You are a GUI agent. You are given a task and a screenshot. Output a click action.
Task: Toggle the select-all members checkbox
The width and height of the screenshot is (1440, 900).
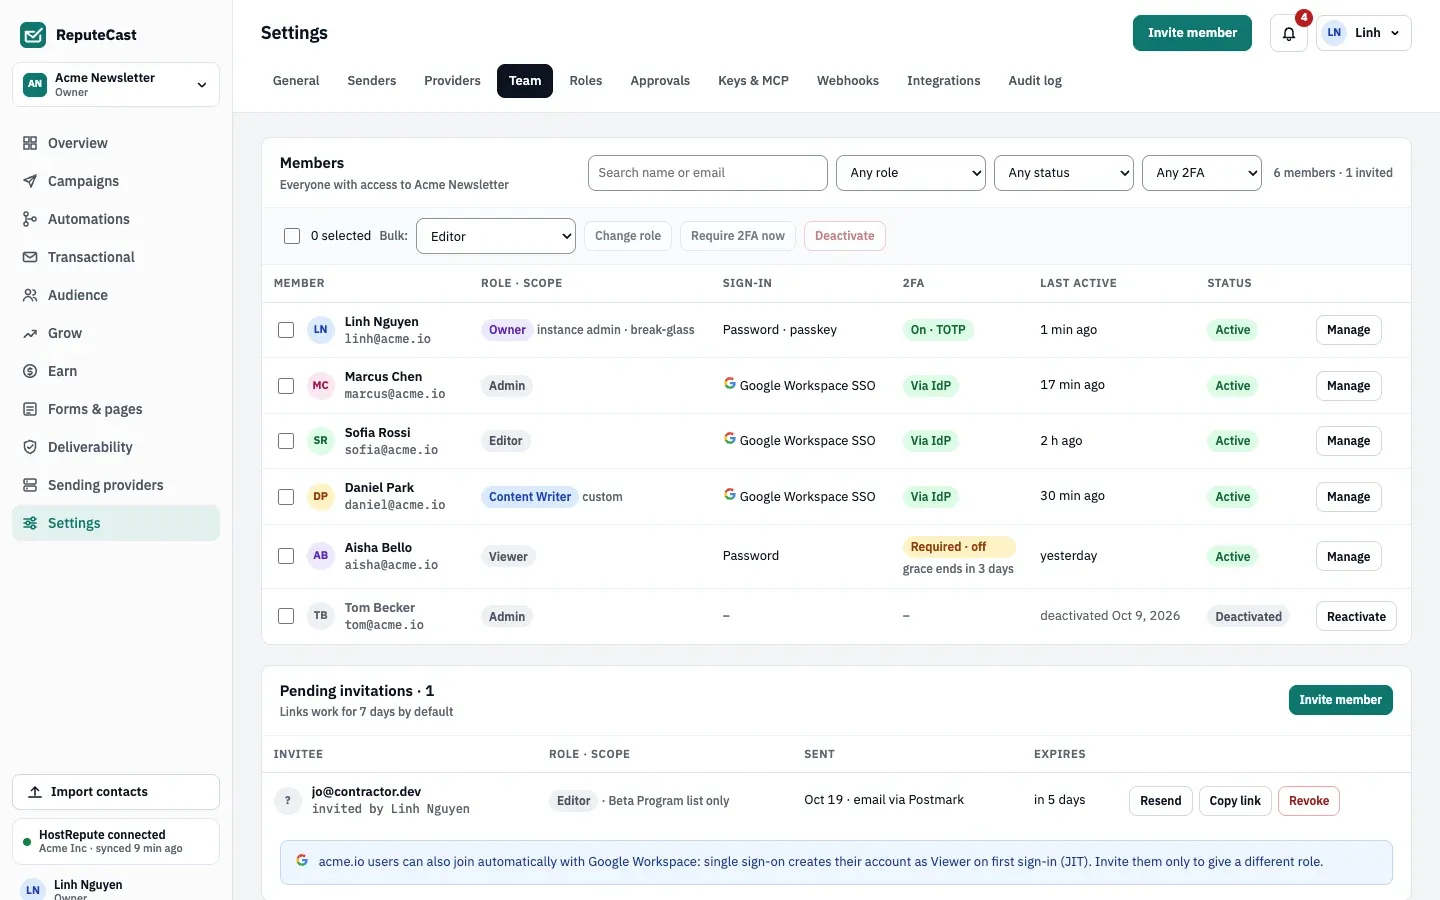pos(292,236)
